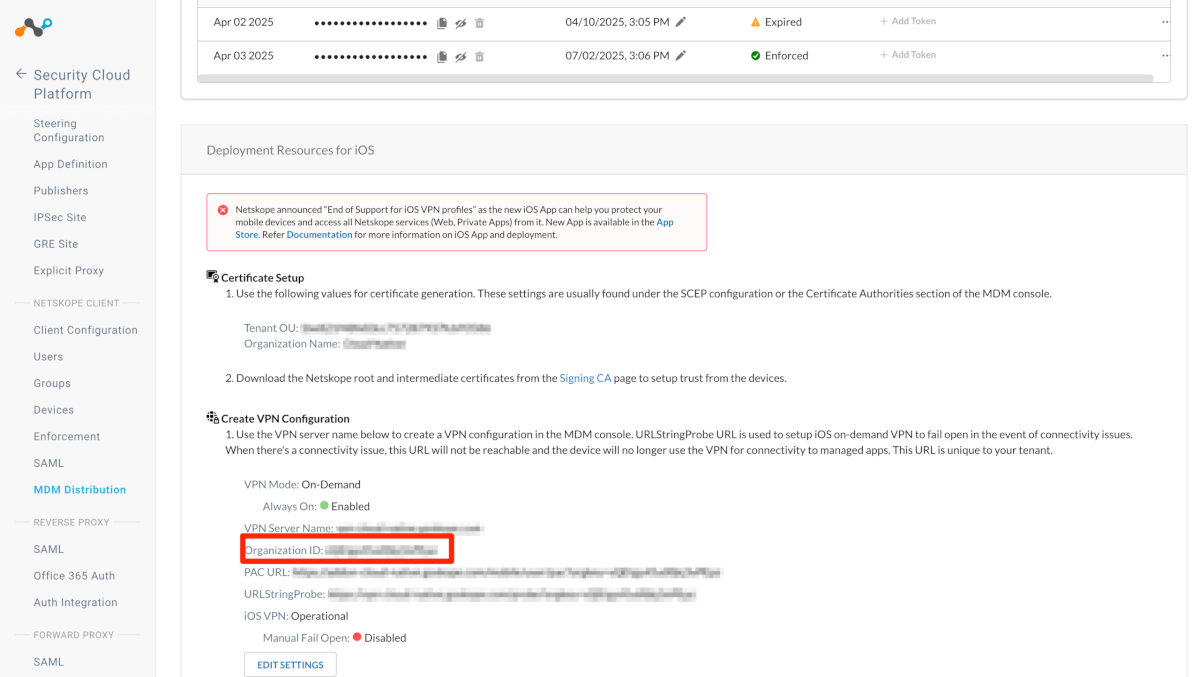Copy the Apr 03 2025 token
Screen dimensions: 1200x677
click(442, 56)
